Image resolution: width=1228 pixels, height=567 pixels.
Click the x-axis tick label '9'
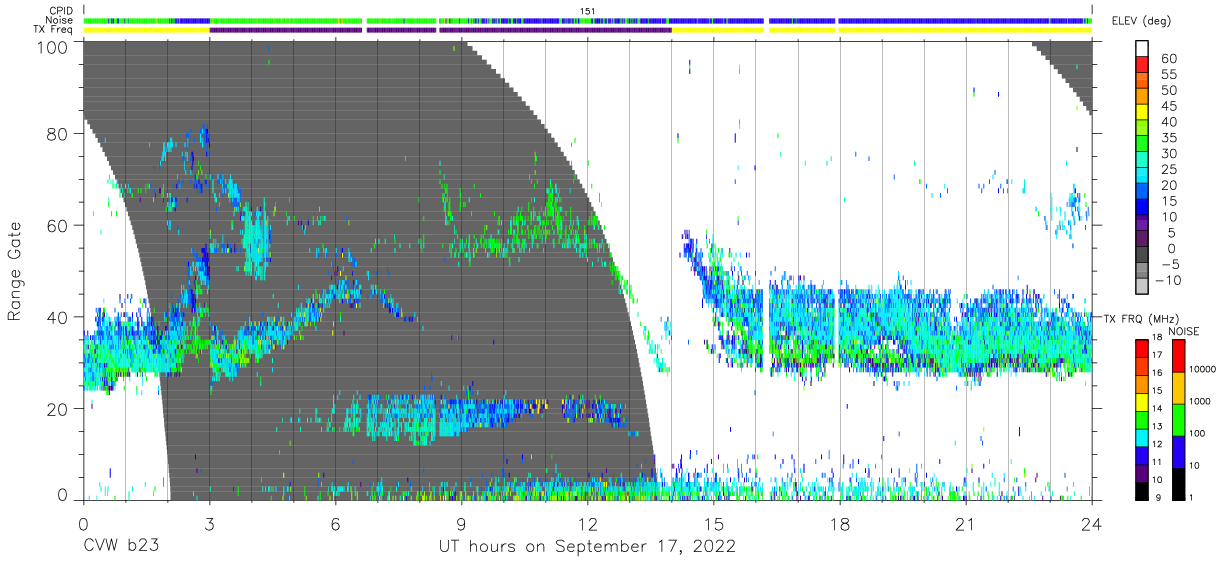pos(461,524)
